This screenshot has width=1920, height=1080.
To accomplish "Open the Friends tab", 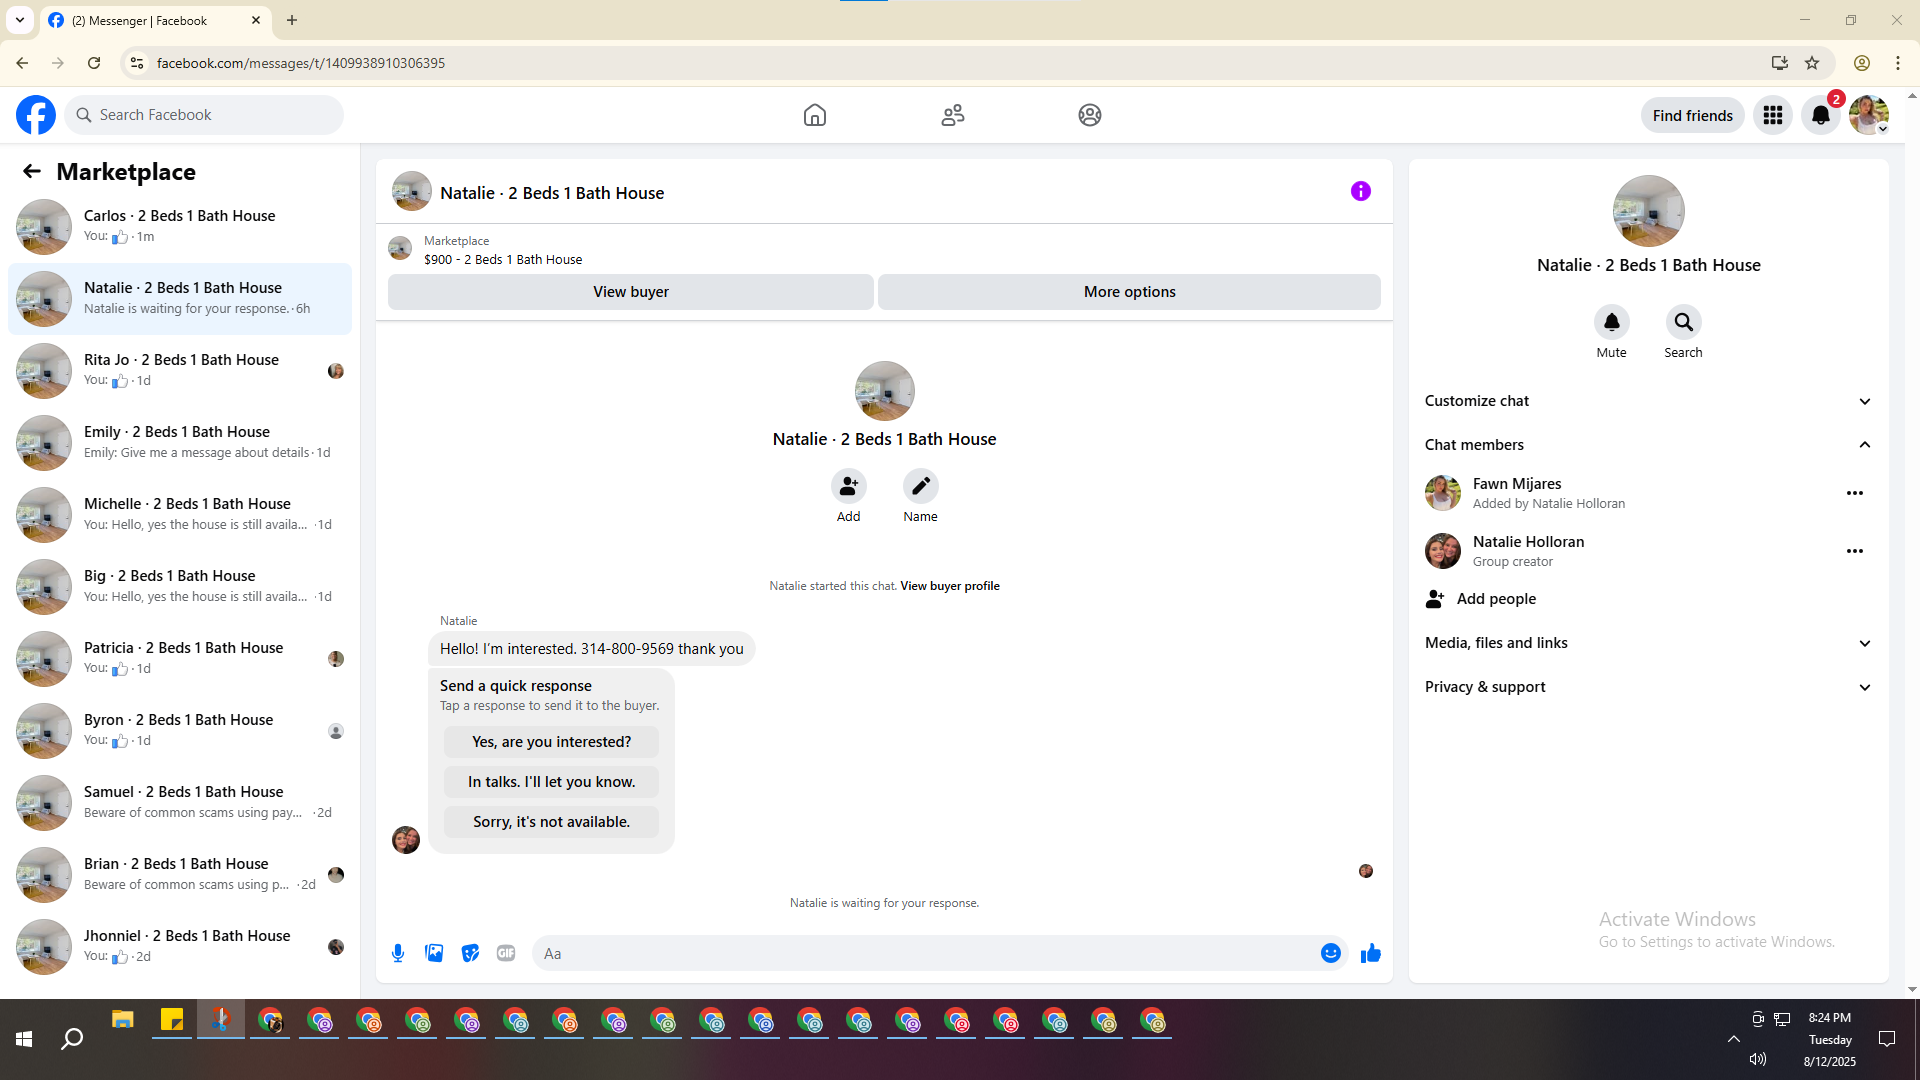I will tap(952, 115).
